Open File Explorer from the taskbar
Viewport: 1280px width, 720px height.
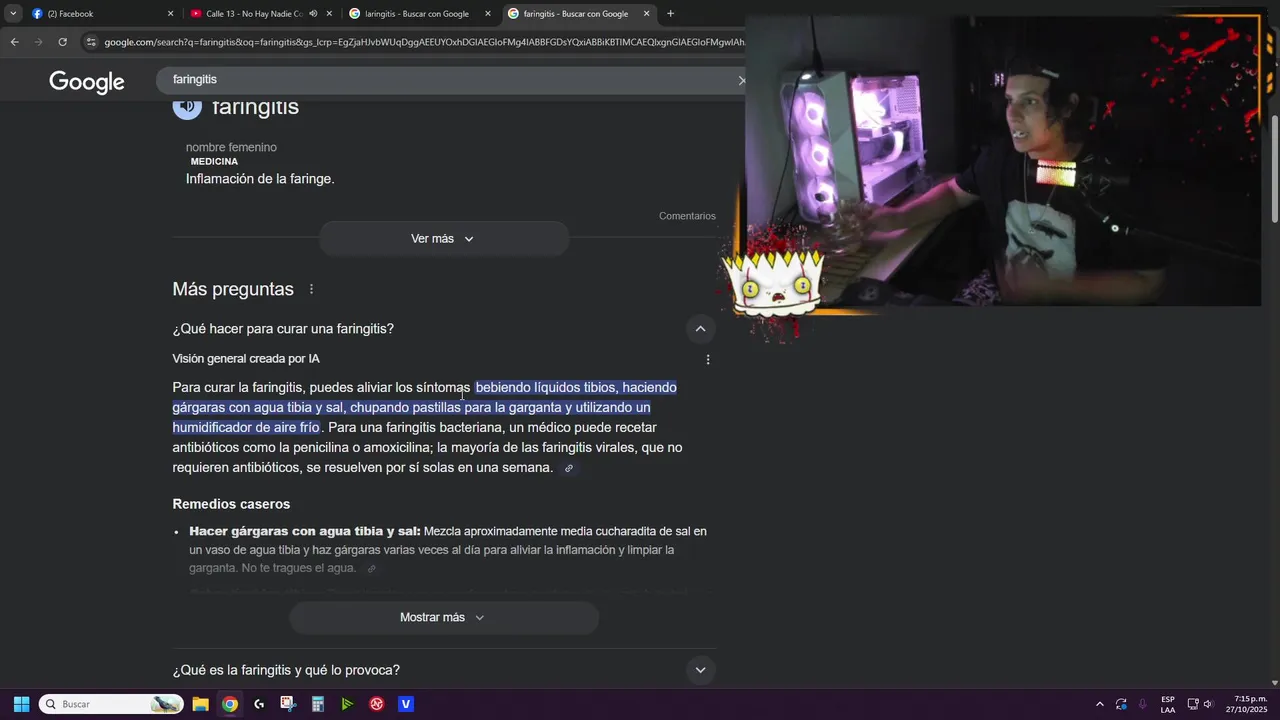[x=200, y=704]
